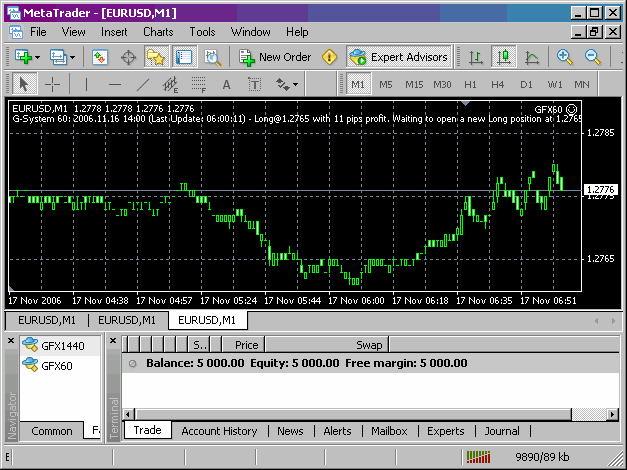Open the Insert menu
This screenshot has height=470, width=627.
(114, 32)
